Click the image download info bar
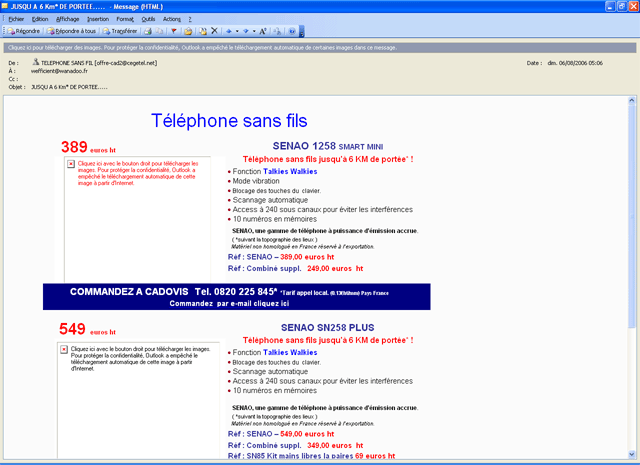 (x=320, y=48)
